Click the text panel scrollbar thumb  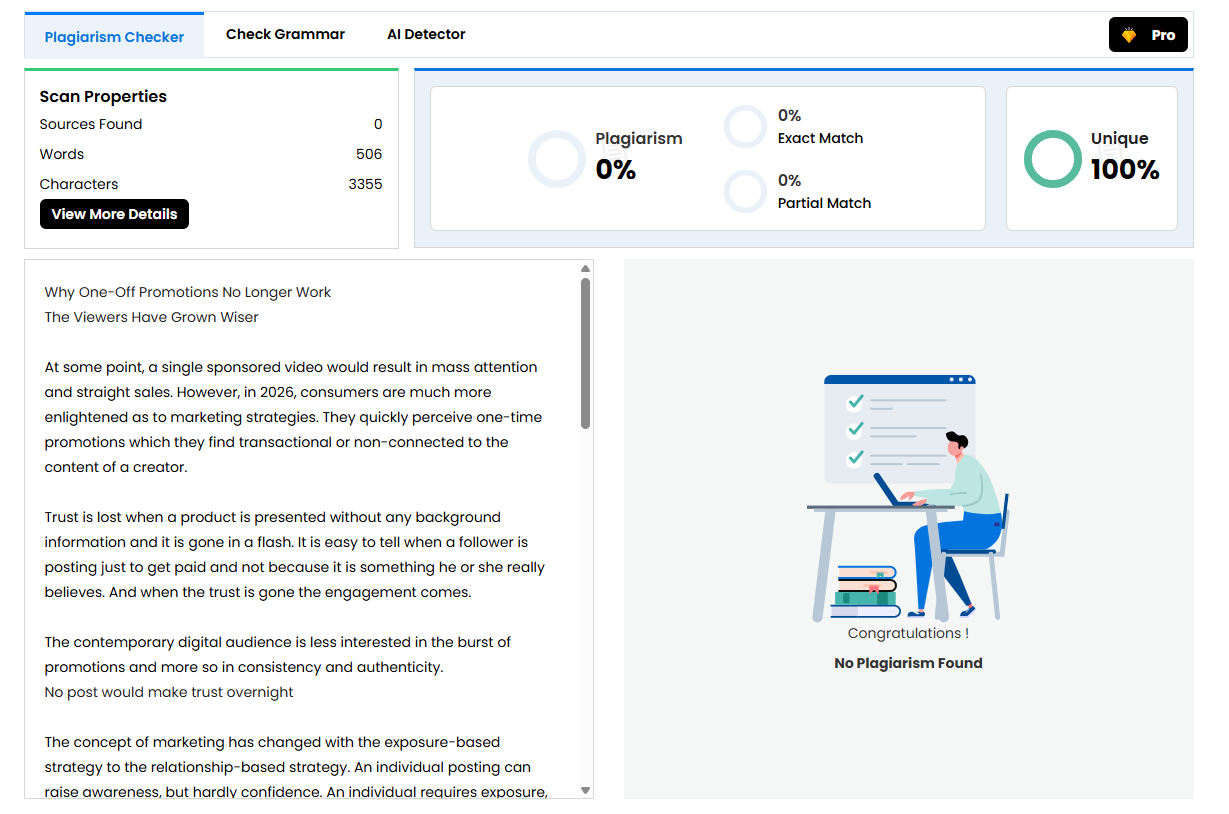point(585,353)
